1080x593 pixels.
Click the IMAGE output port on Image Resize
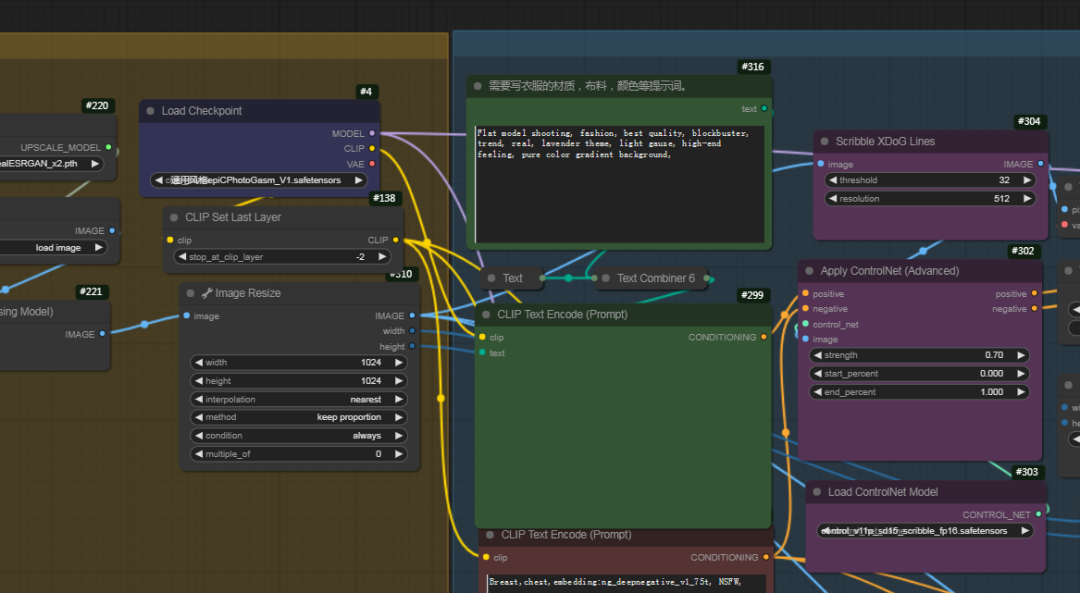(412, 315)
